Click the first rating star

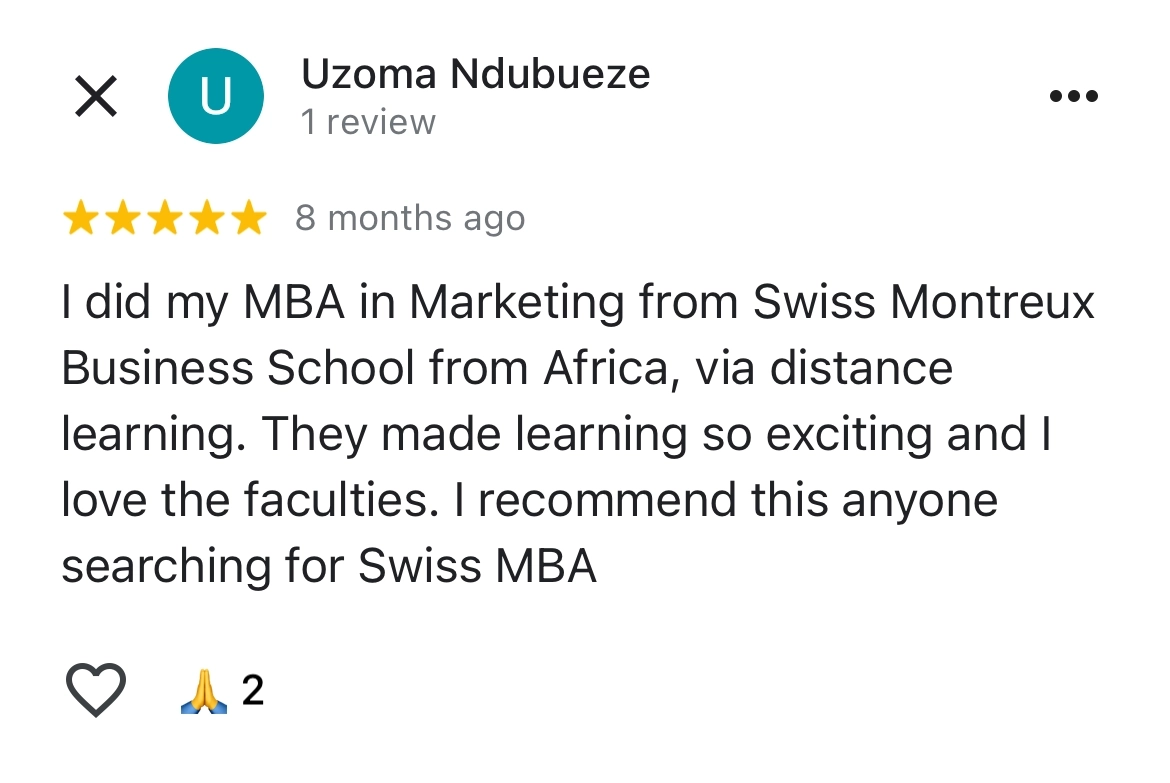(80, 218)
